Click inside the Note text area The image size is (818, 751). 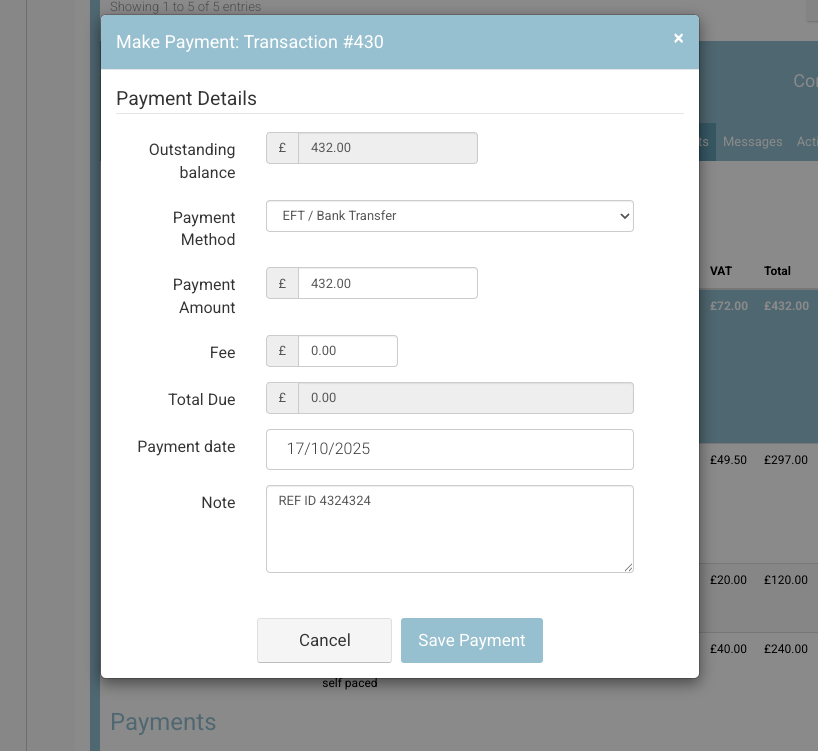449,529
